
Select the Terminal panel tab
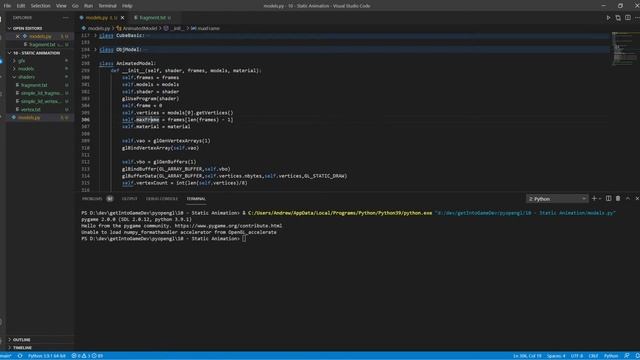pyautogui.click(x=196, y=199)
